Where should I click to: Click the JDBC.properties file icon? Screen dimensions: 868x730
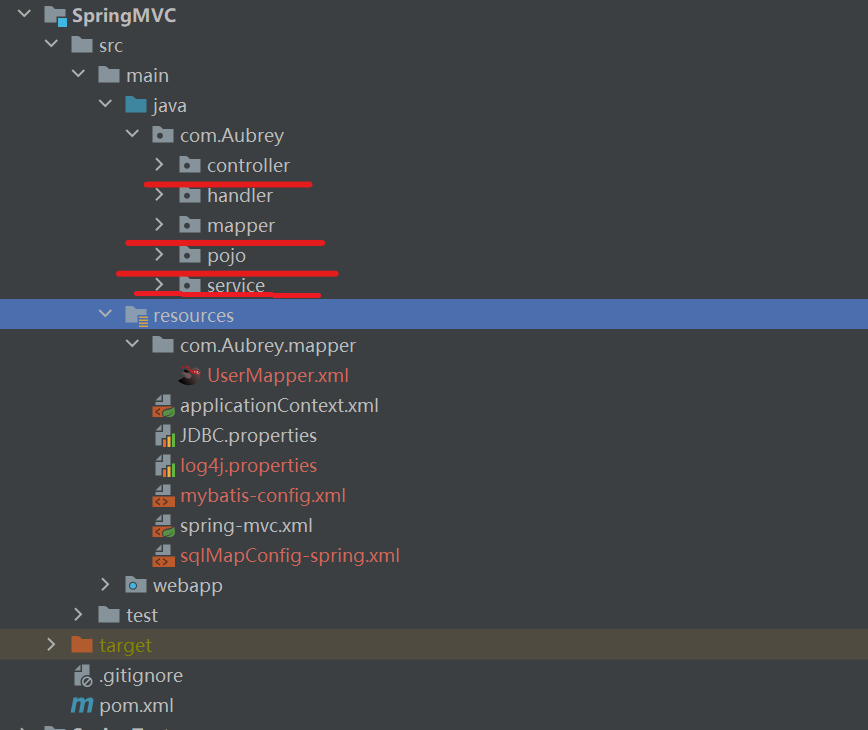tap(164, 436)
